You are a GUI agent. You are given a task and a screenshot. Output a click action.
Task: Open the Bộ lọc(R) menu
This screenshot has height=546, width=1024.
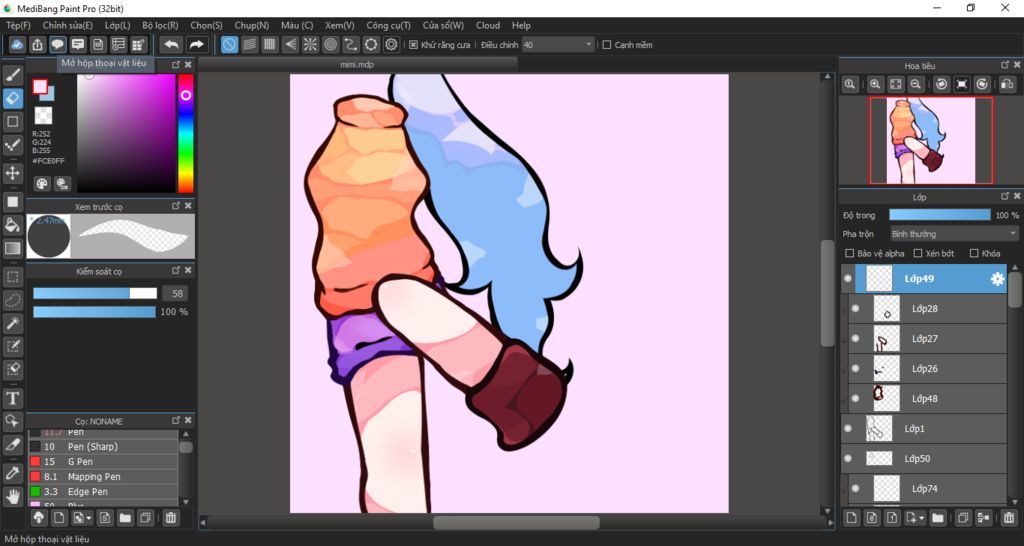pyautogui.click(x=160, y=25)
